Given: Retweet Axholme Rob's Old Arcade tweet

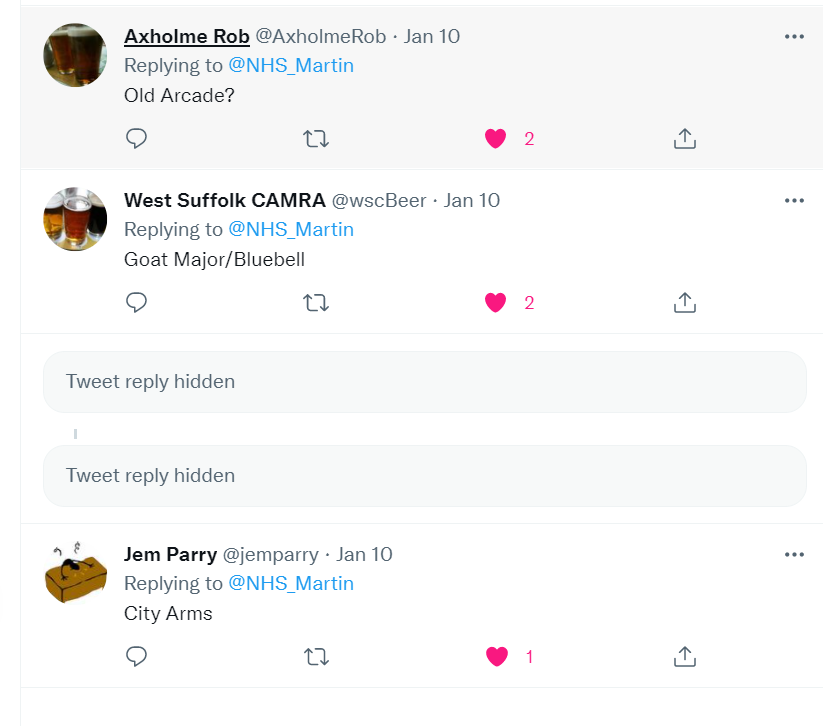Looking at the screenshot, I should pos(316,139).
